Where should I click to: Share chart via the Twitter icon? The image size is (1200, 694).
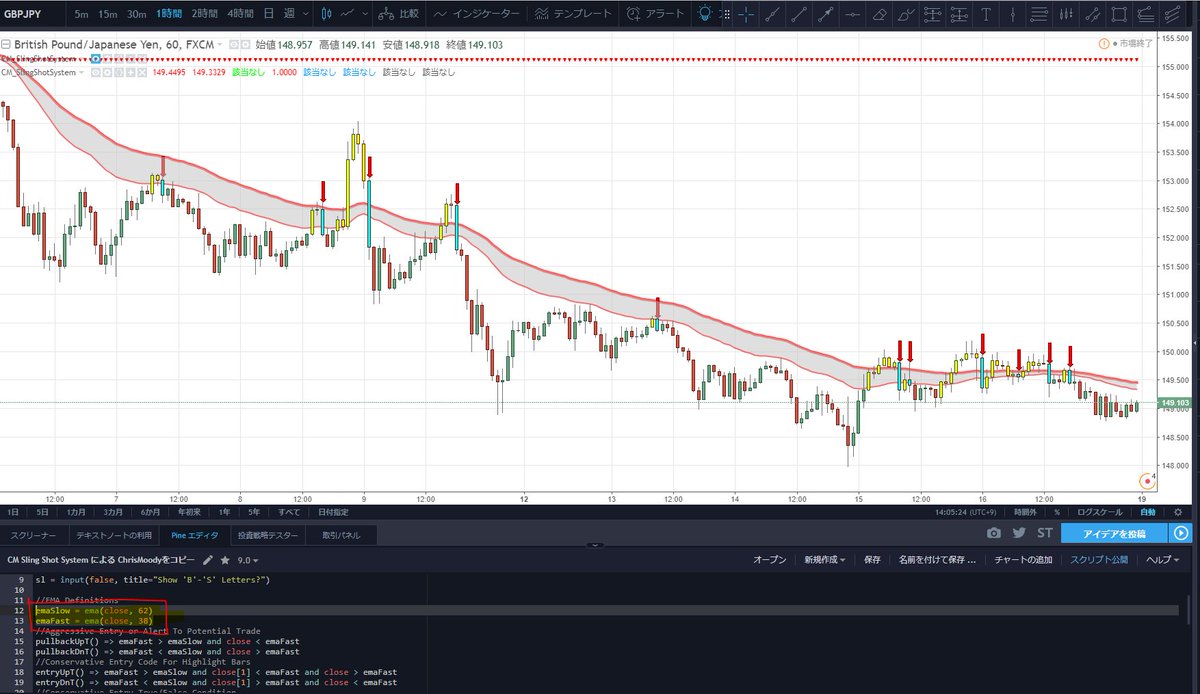pos(1019,533)
